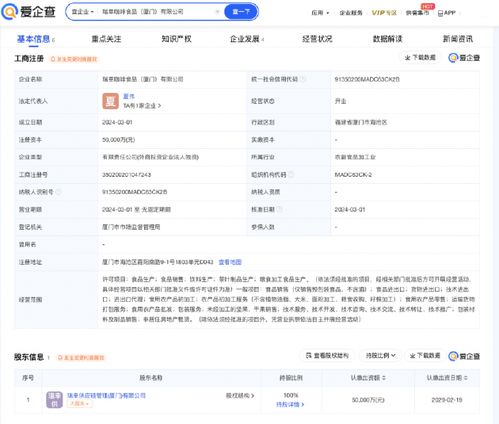Open the shareholder company name link
Viewport: 499px width, 424px height.
point(106,396)
